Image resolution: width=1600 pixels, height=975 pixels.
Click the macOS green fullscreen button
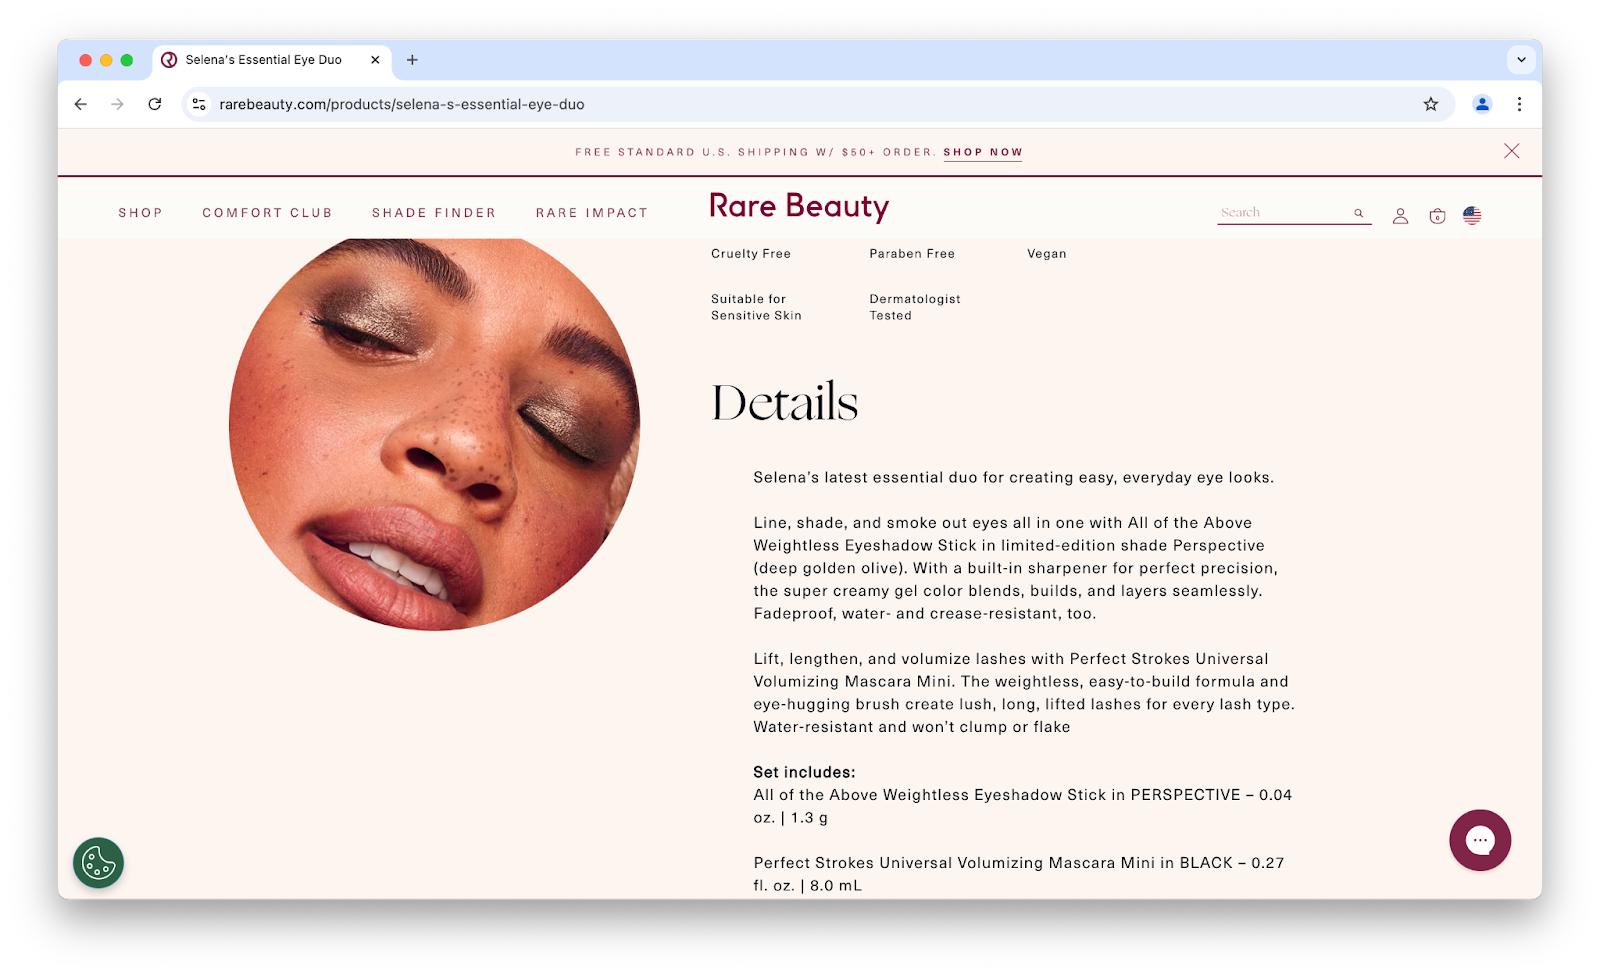coord(127,60)
